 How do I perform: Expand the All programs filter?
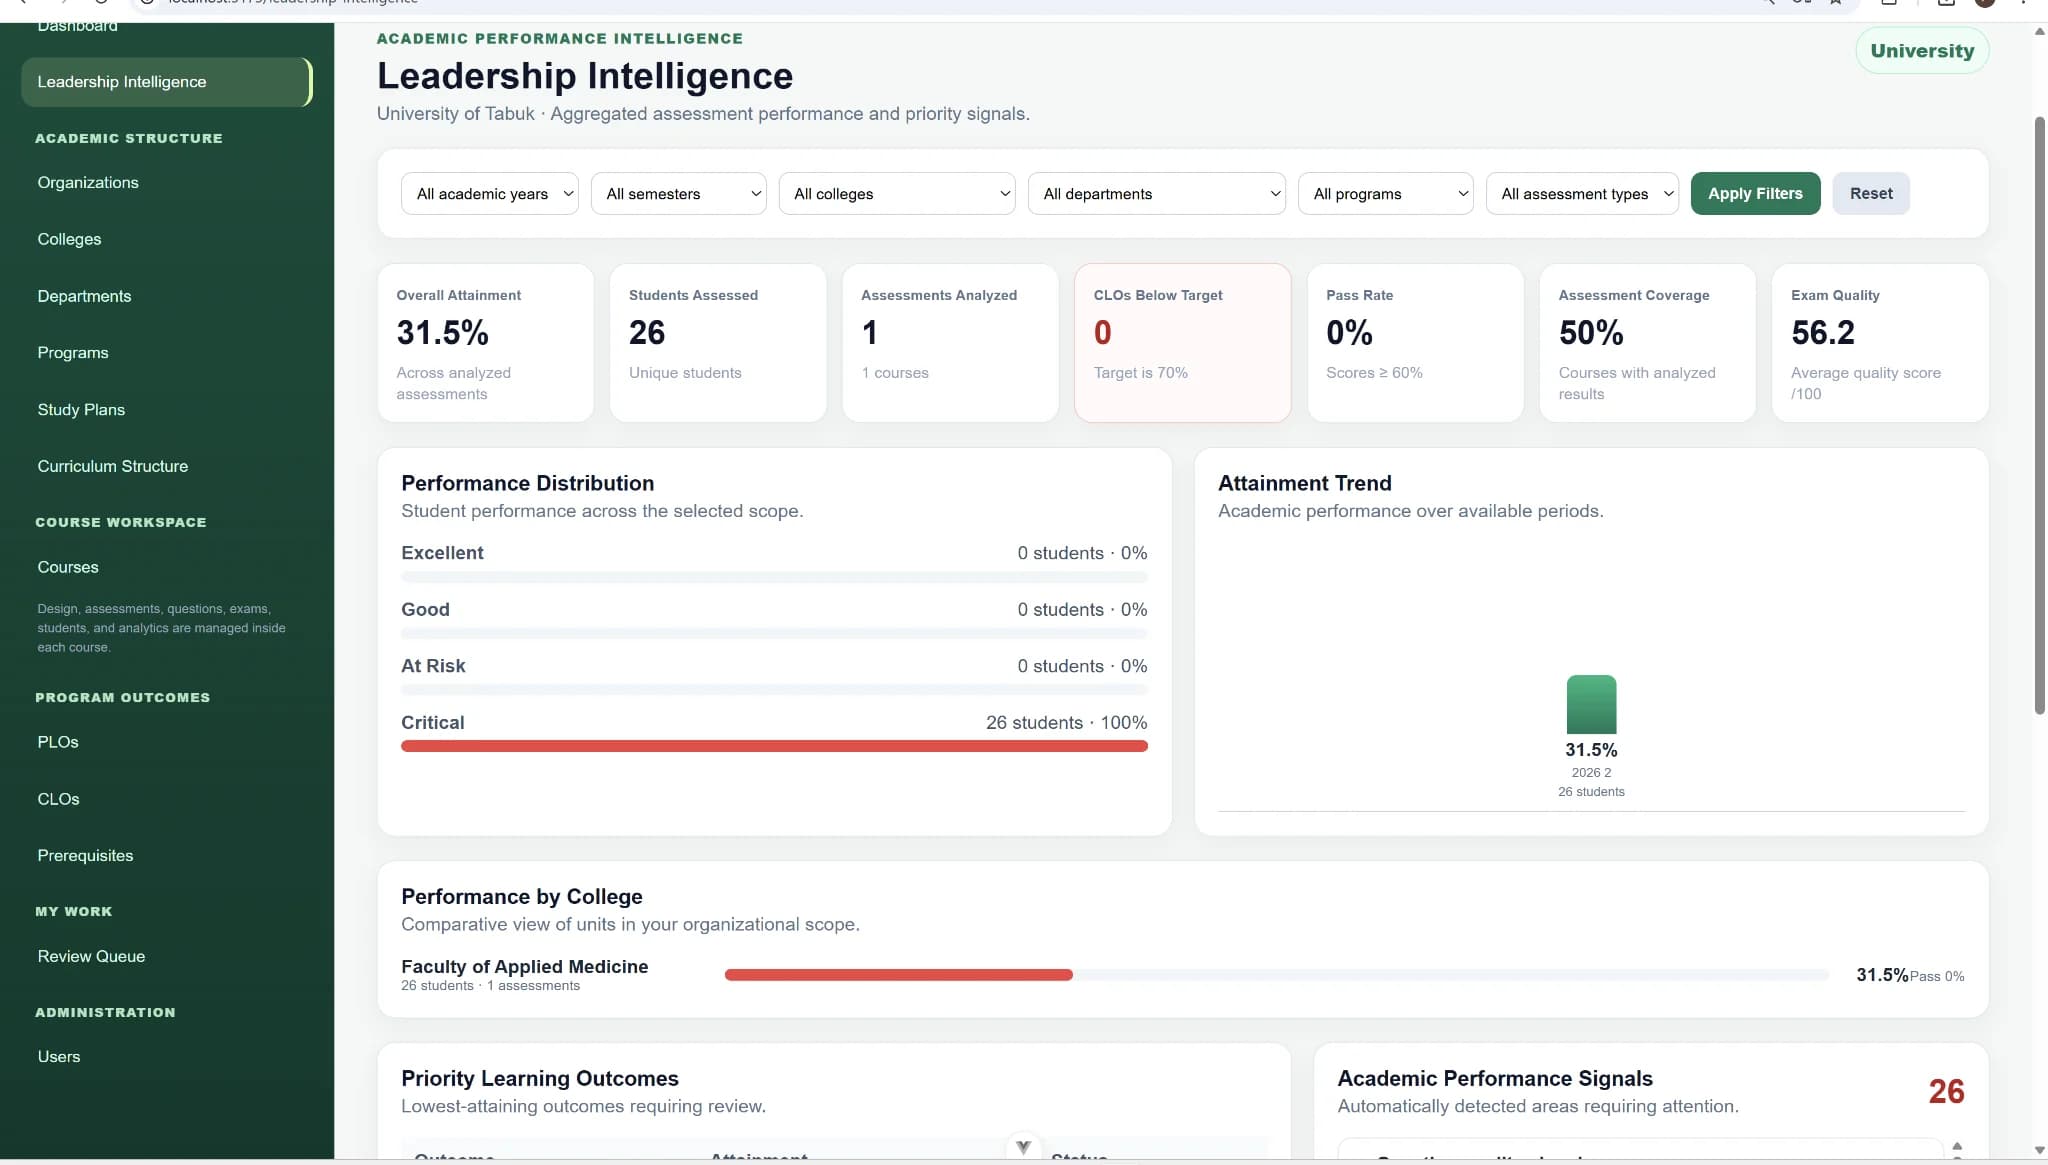pyautogui.click(x=1386, y=194)
